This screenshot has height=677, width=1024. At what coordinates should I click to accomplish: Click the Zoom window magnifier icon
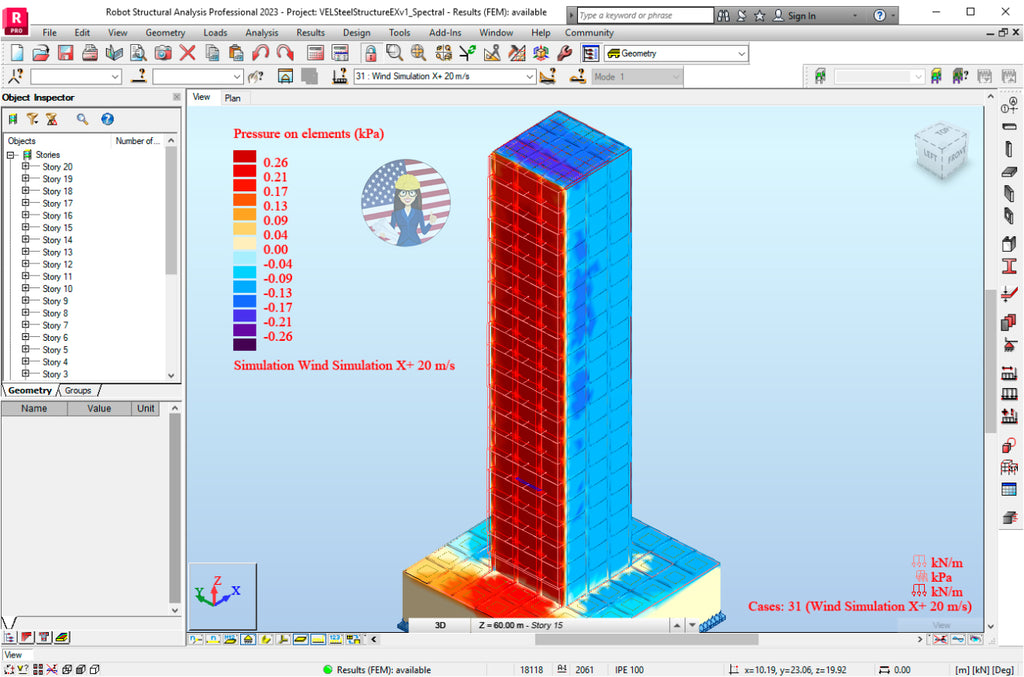click(x=394, y=53)
